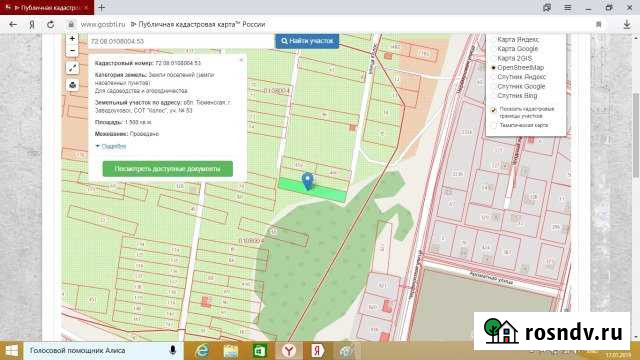
Task: Open the Store app on taskbar
Action: point(260,351)
